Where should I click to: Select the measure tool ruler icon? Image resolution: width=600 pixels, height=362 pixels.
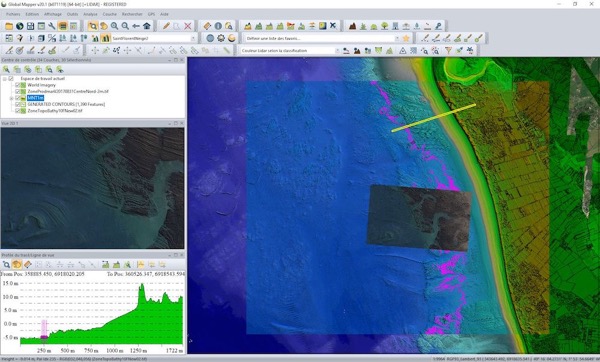point(207,26)
